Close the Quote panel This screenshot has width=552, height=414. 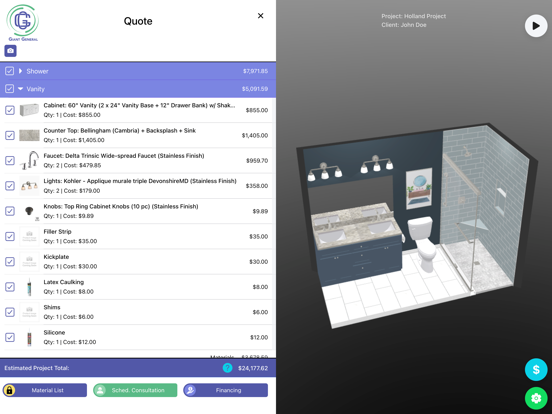(261, 16)
